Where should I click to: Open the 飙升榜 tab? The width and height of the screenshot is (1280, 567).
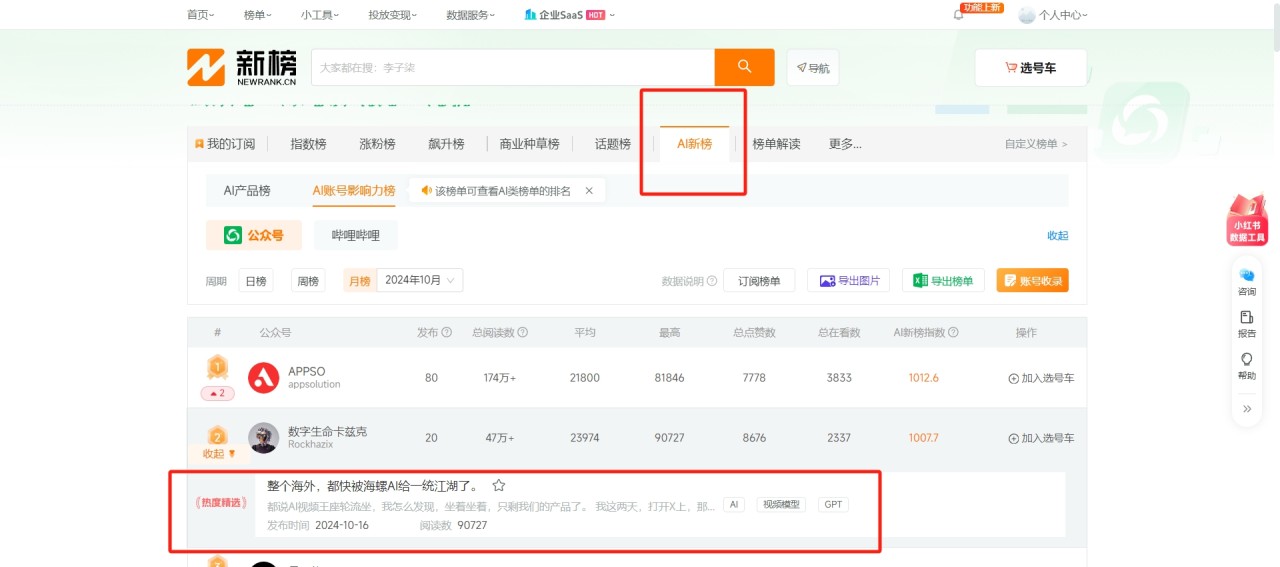click(x=446, y=144)
